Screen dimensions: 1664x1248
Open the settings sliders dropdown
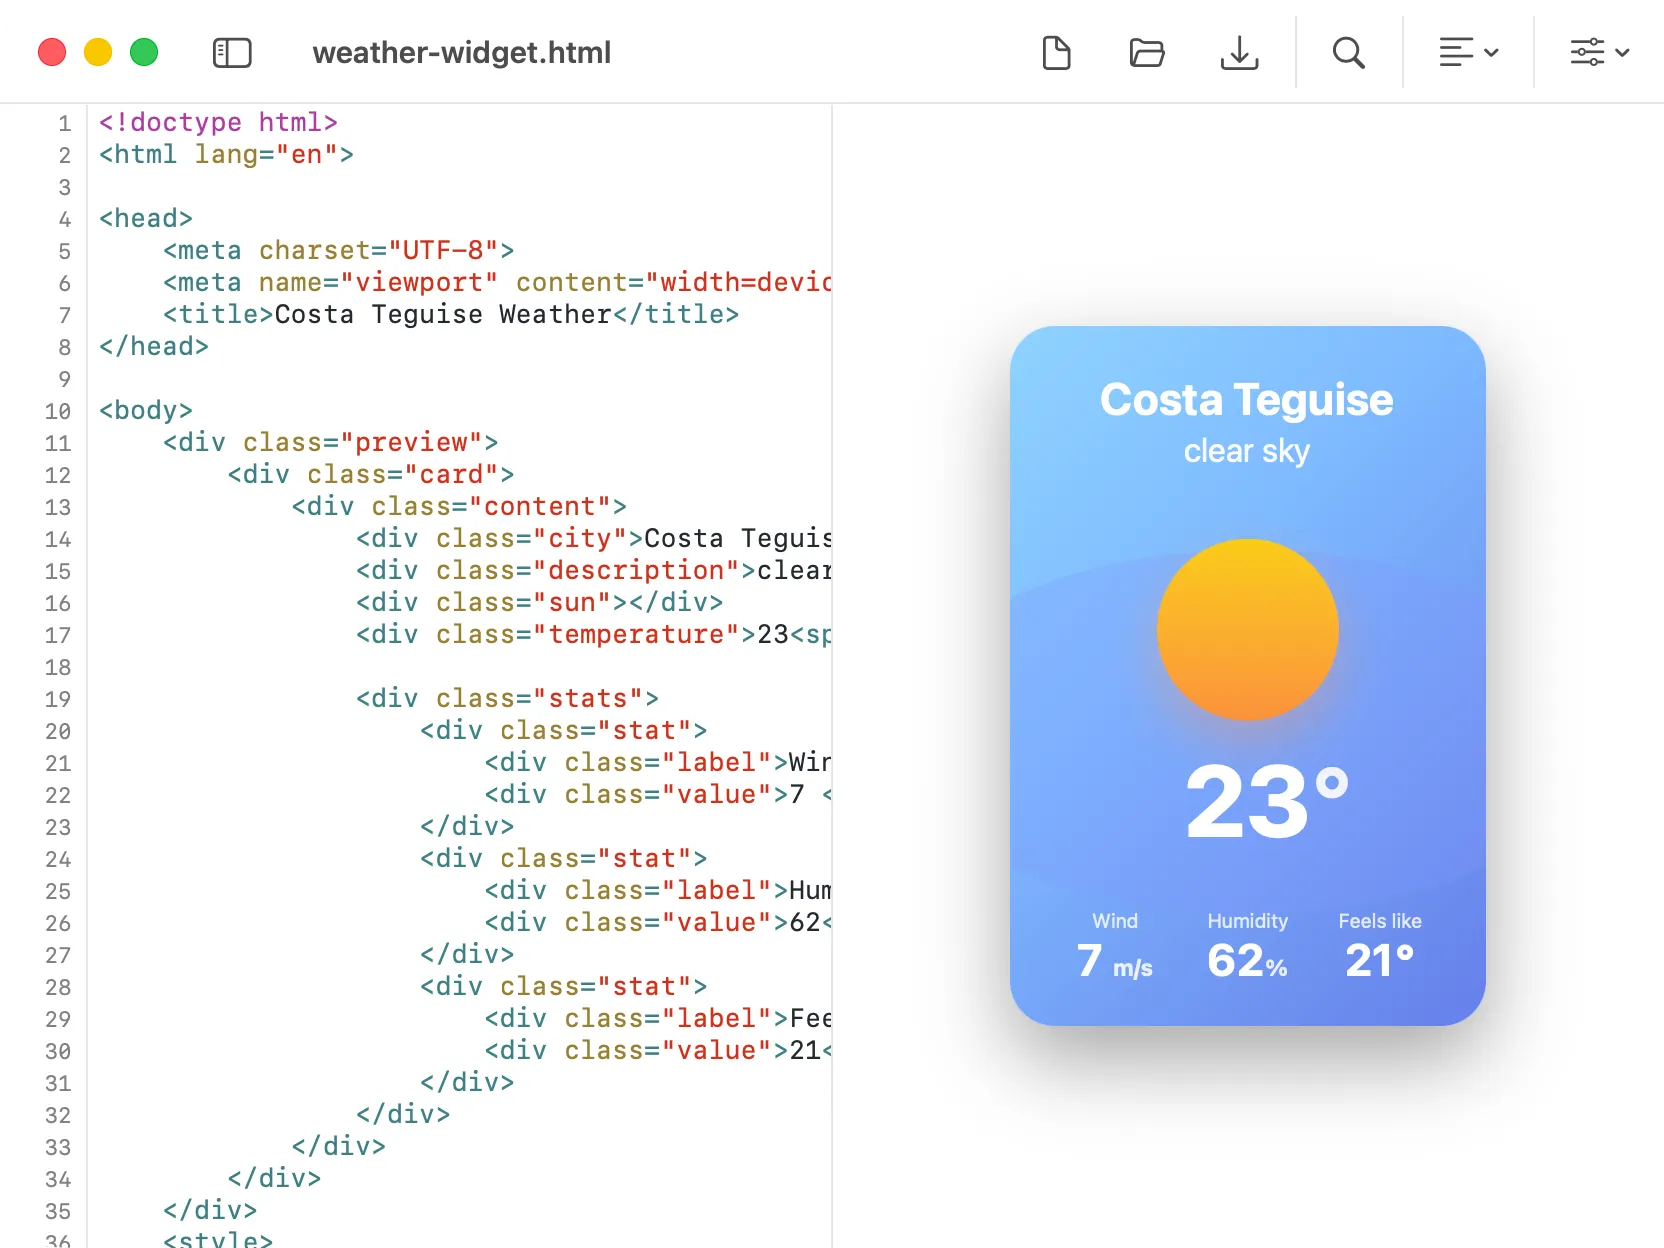point(1600,52)
